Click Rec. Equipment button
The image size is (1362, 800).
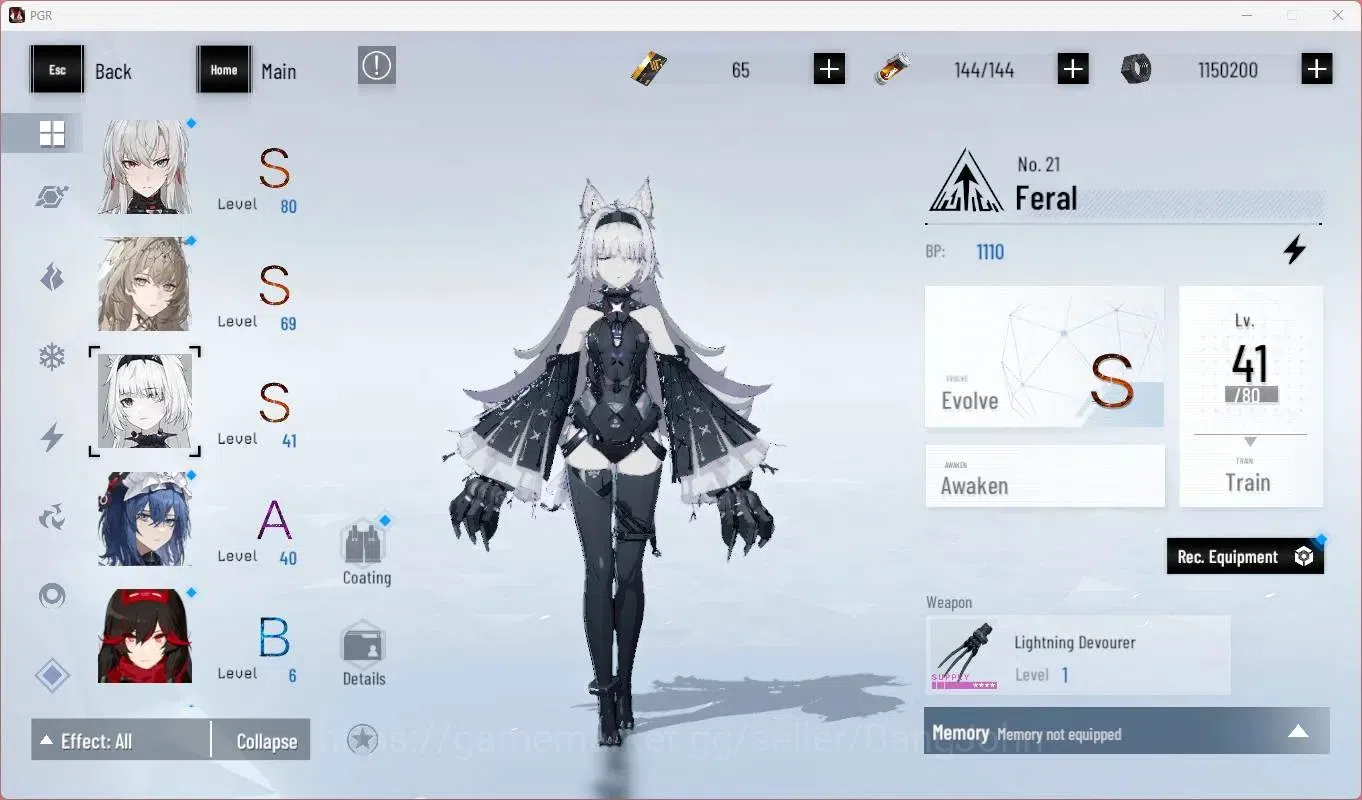tap(1245, 557)
